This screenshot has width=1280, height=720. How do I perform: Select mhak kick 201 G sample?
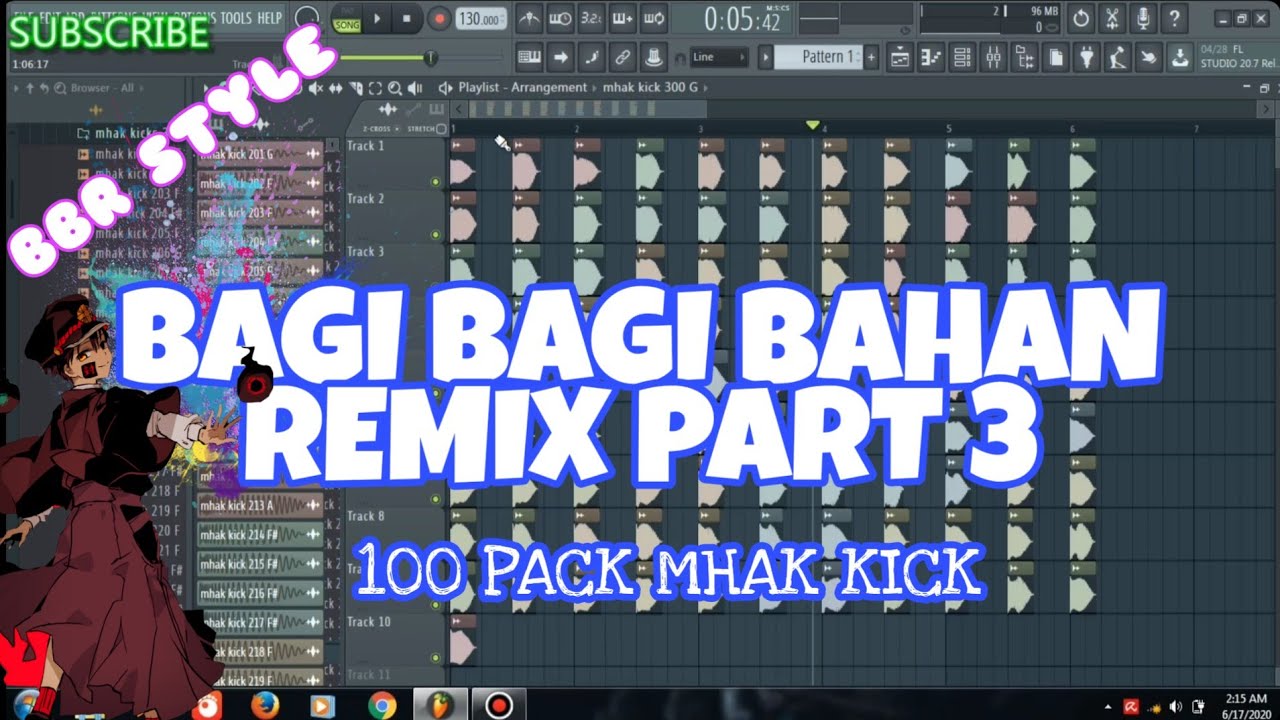click(260, 153)
